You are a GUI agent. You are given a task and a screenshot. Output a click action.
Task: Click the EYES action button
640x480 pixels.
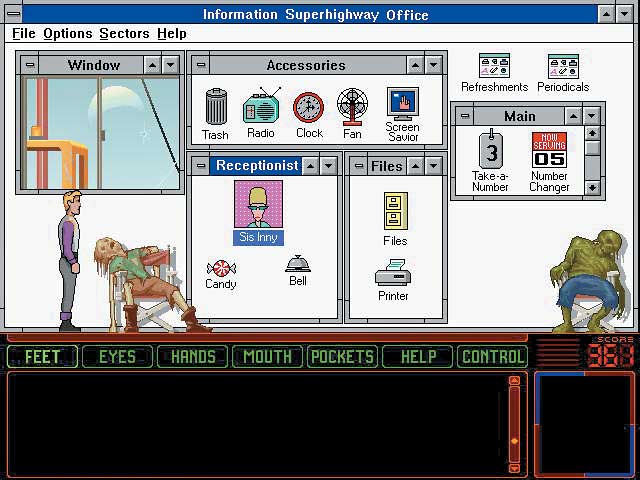(x=118, y=356)
